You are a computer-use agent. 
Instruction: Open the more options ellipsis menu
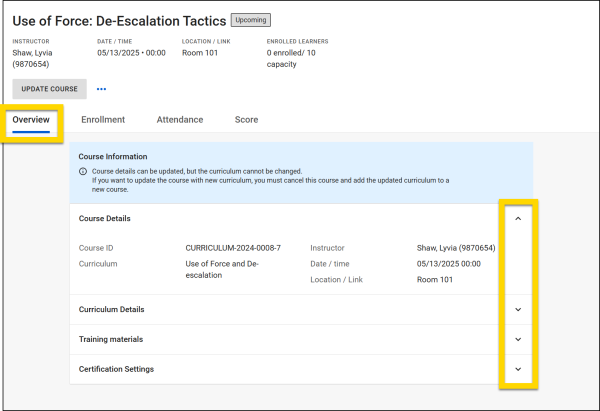101,89
